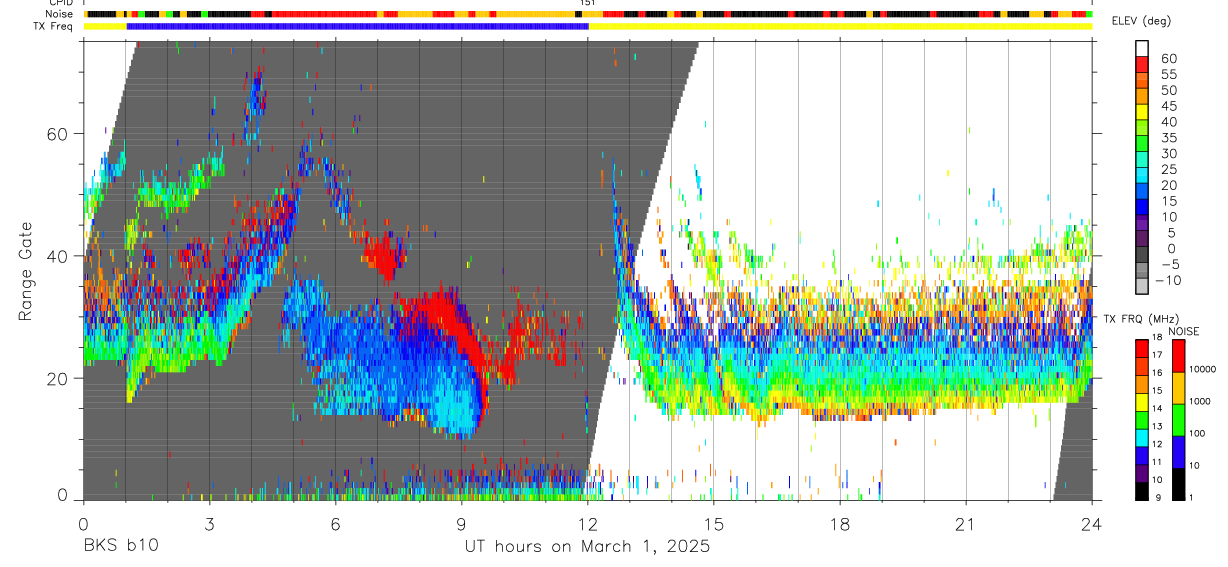1228x567 pixels.
Task: Select the red top segment of the NOISE legend
Action: pos(1178,356)
